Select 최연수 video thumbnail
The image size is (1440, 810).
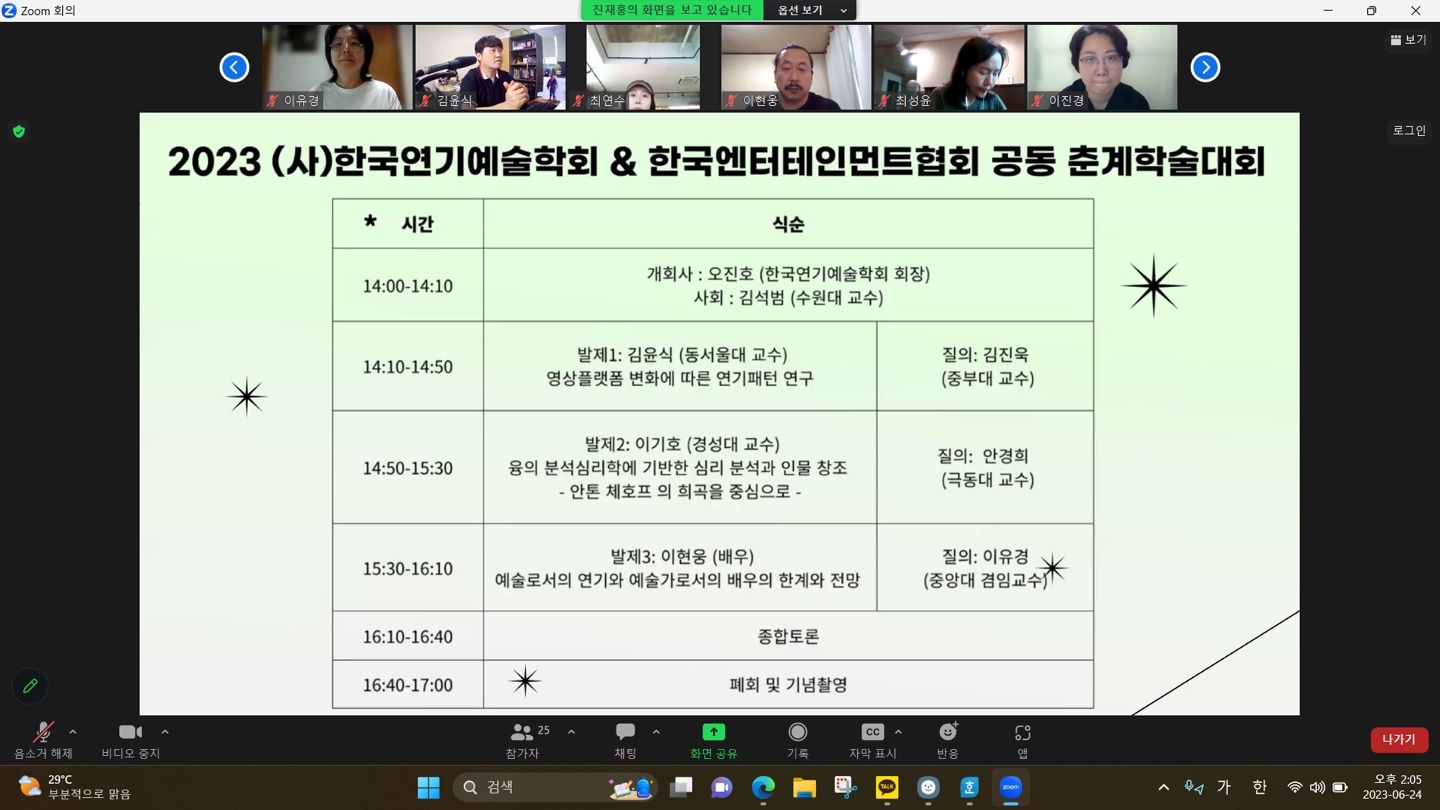coord(643,67)
